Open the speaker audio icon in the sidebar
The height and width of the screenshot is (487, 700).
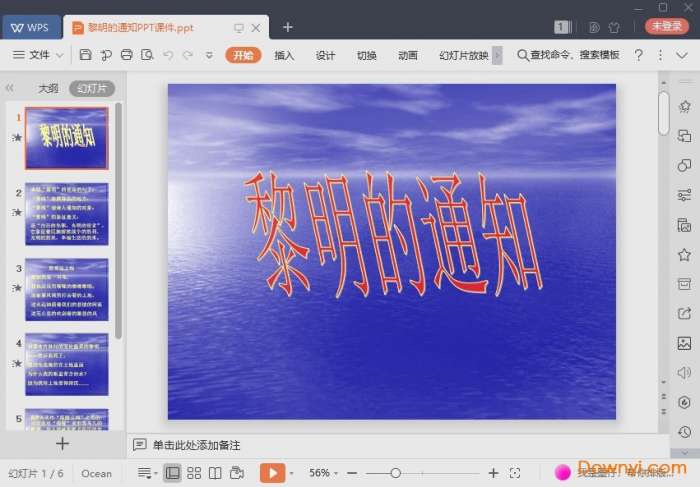pos(684,372)
